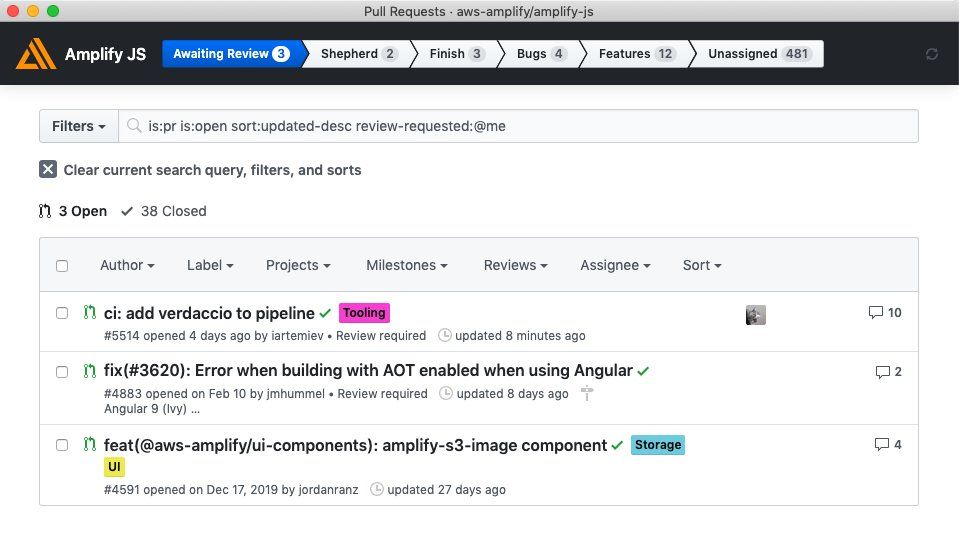Click green check status on Angular AOT PR
This screenshot has width=959, height=544.
point(643,371)
